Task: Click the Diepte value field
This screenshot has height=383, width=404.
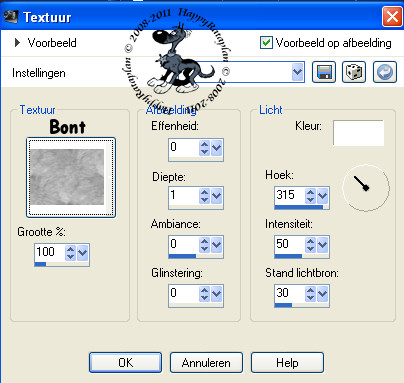Action: [x=184, y=195]
